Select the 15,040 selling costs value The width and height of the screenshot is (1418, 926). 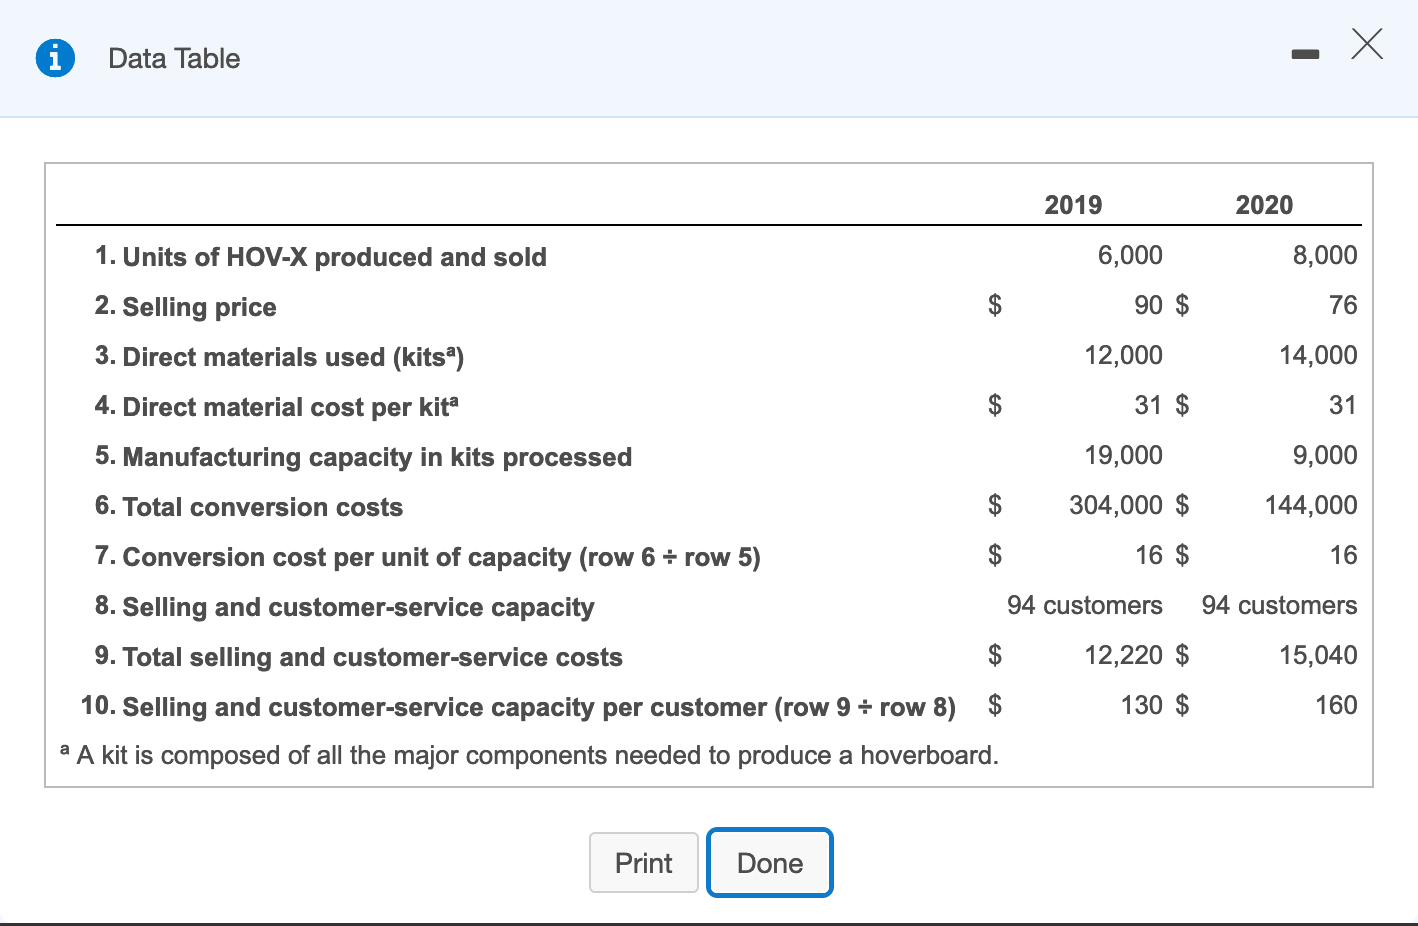(1318, 655)
